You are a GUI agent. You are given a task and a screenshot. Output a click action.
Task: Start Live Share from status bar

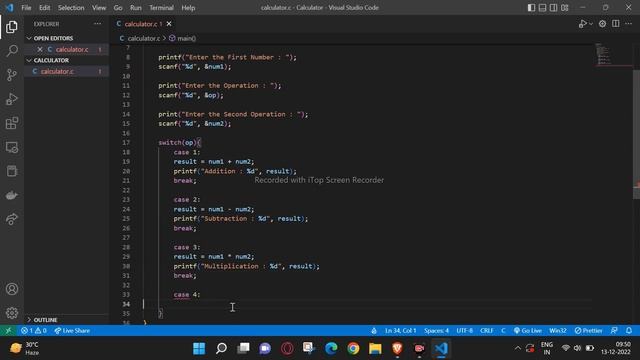coord(72,331)
